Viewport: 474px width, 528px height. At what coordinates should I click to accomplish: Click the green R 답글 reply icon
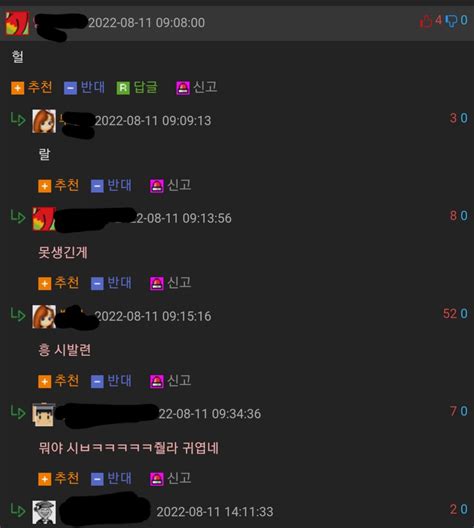[x=123, y=88]
